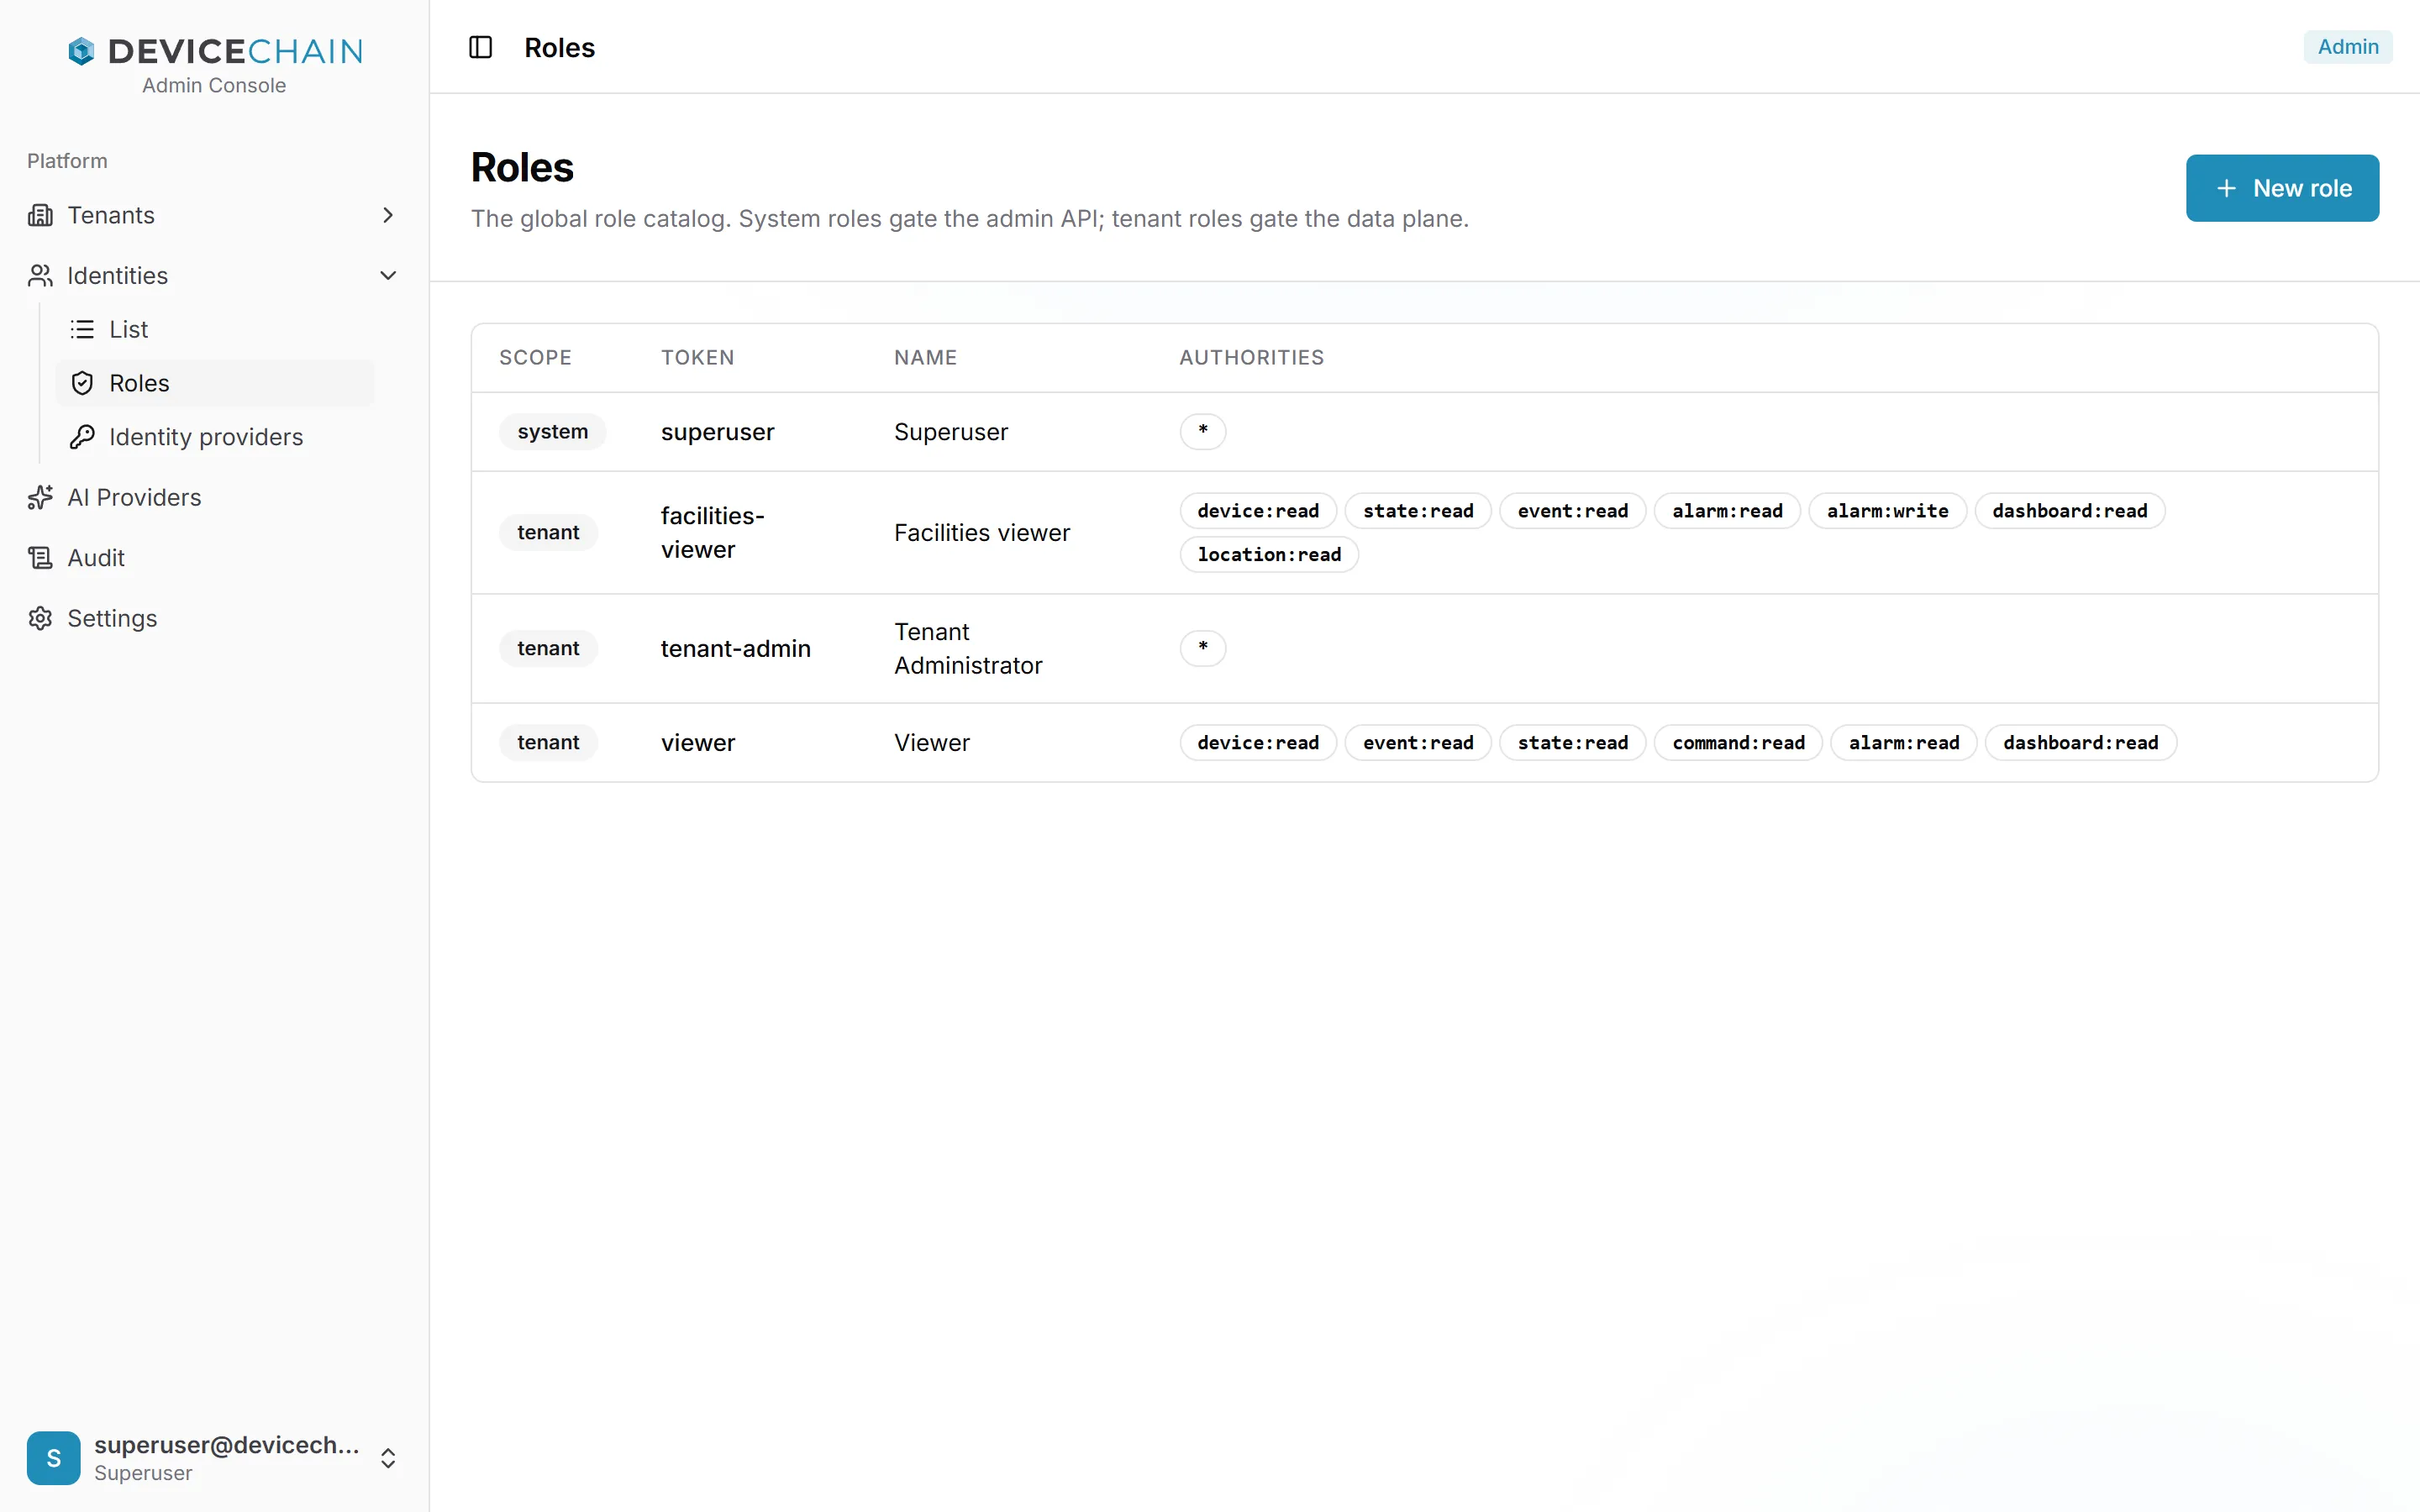Click the command:read authority chip

point(1738,743)
